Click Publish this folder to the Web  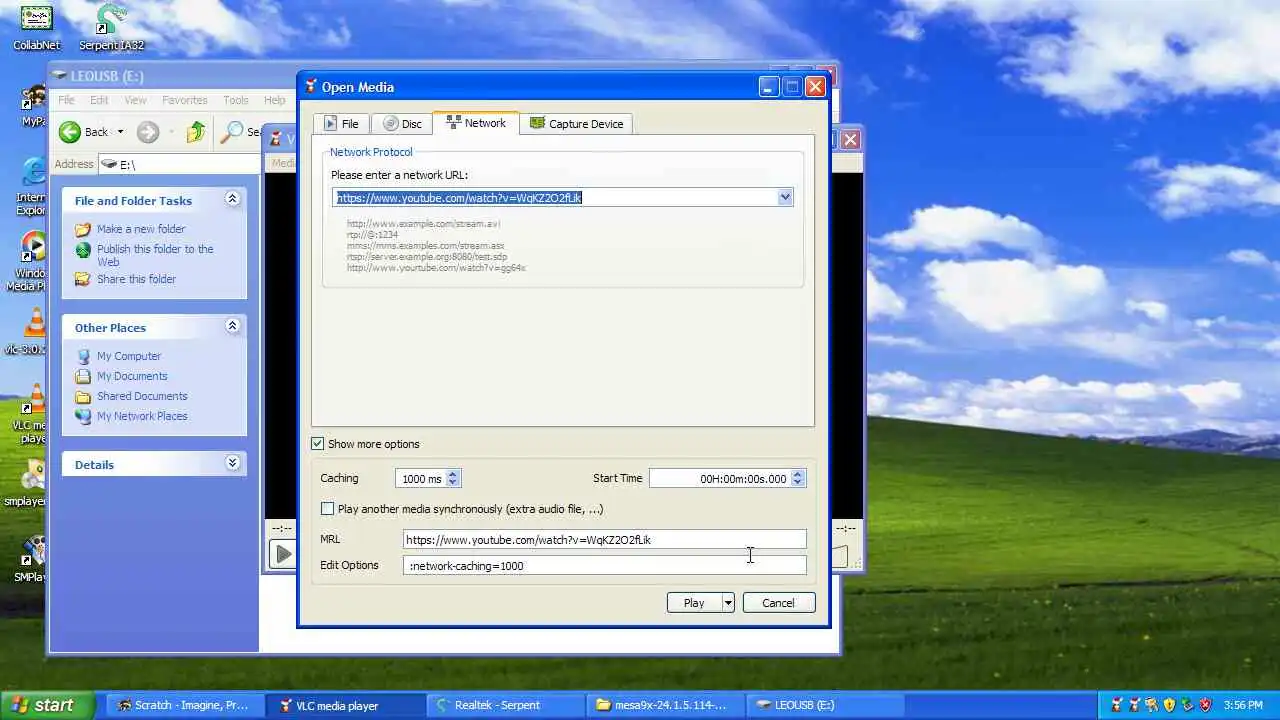(x=155, y=255)
